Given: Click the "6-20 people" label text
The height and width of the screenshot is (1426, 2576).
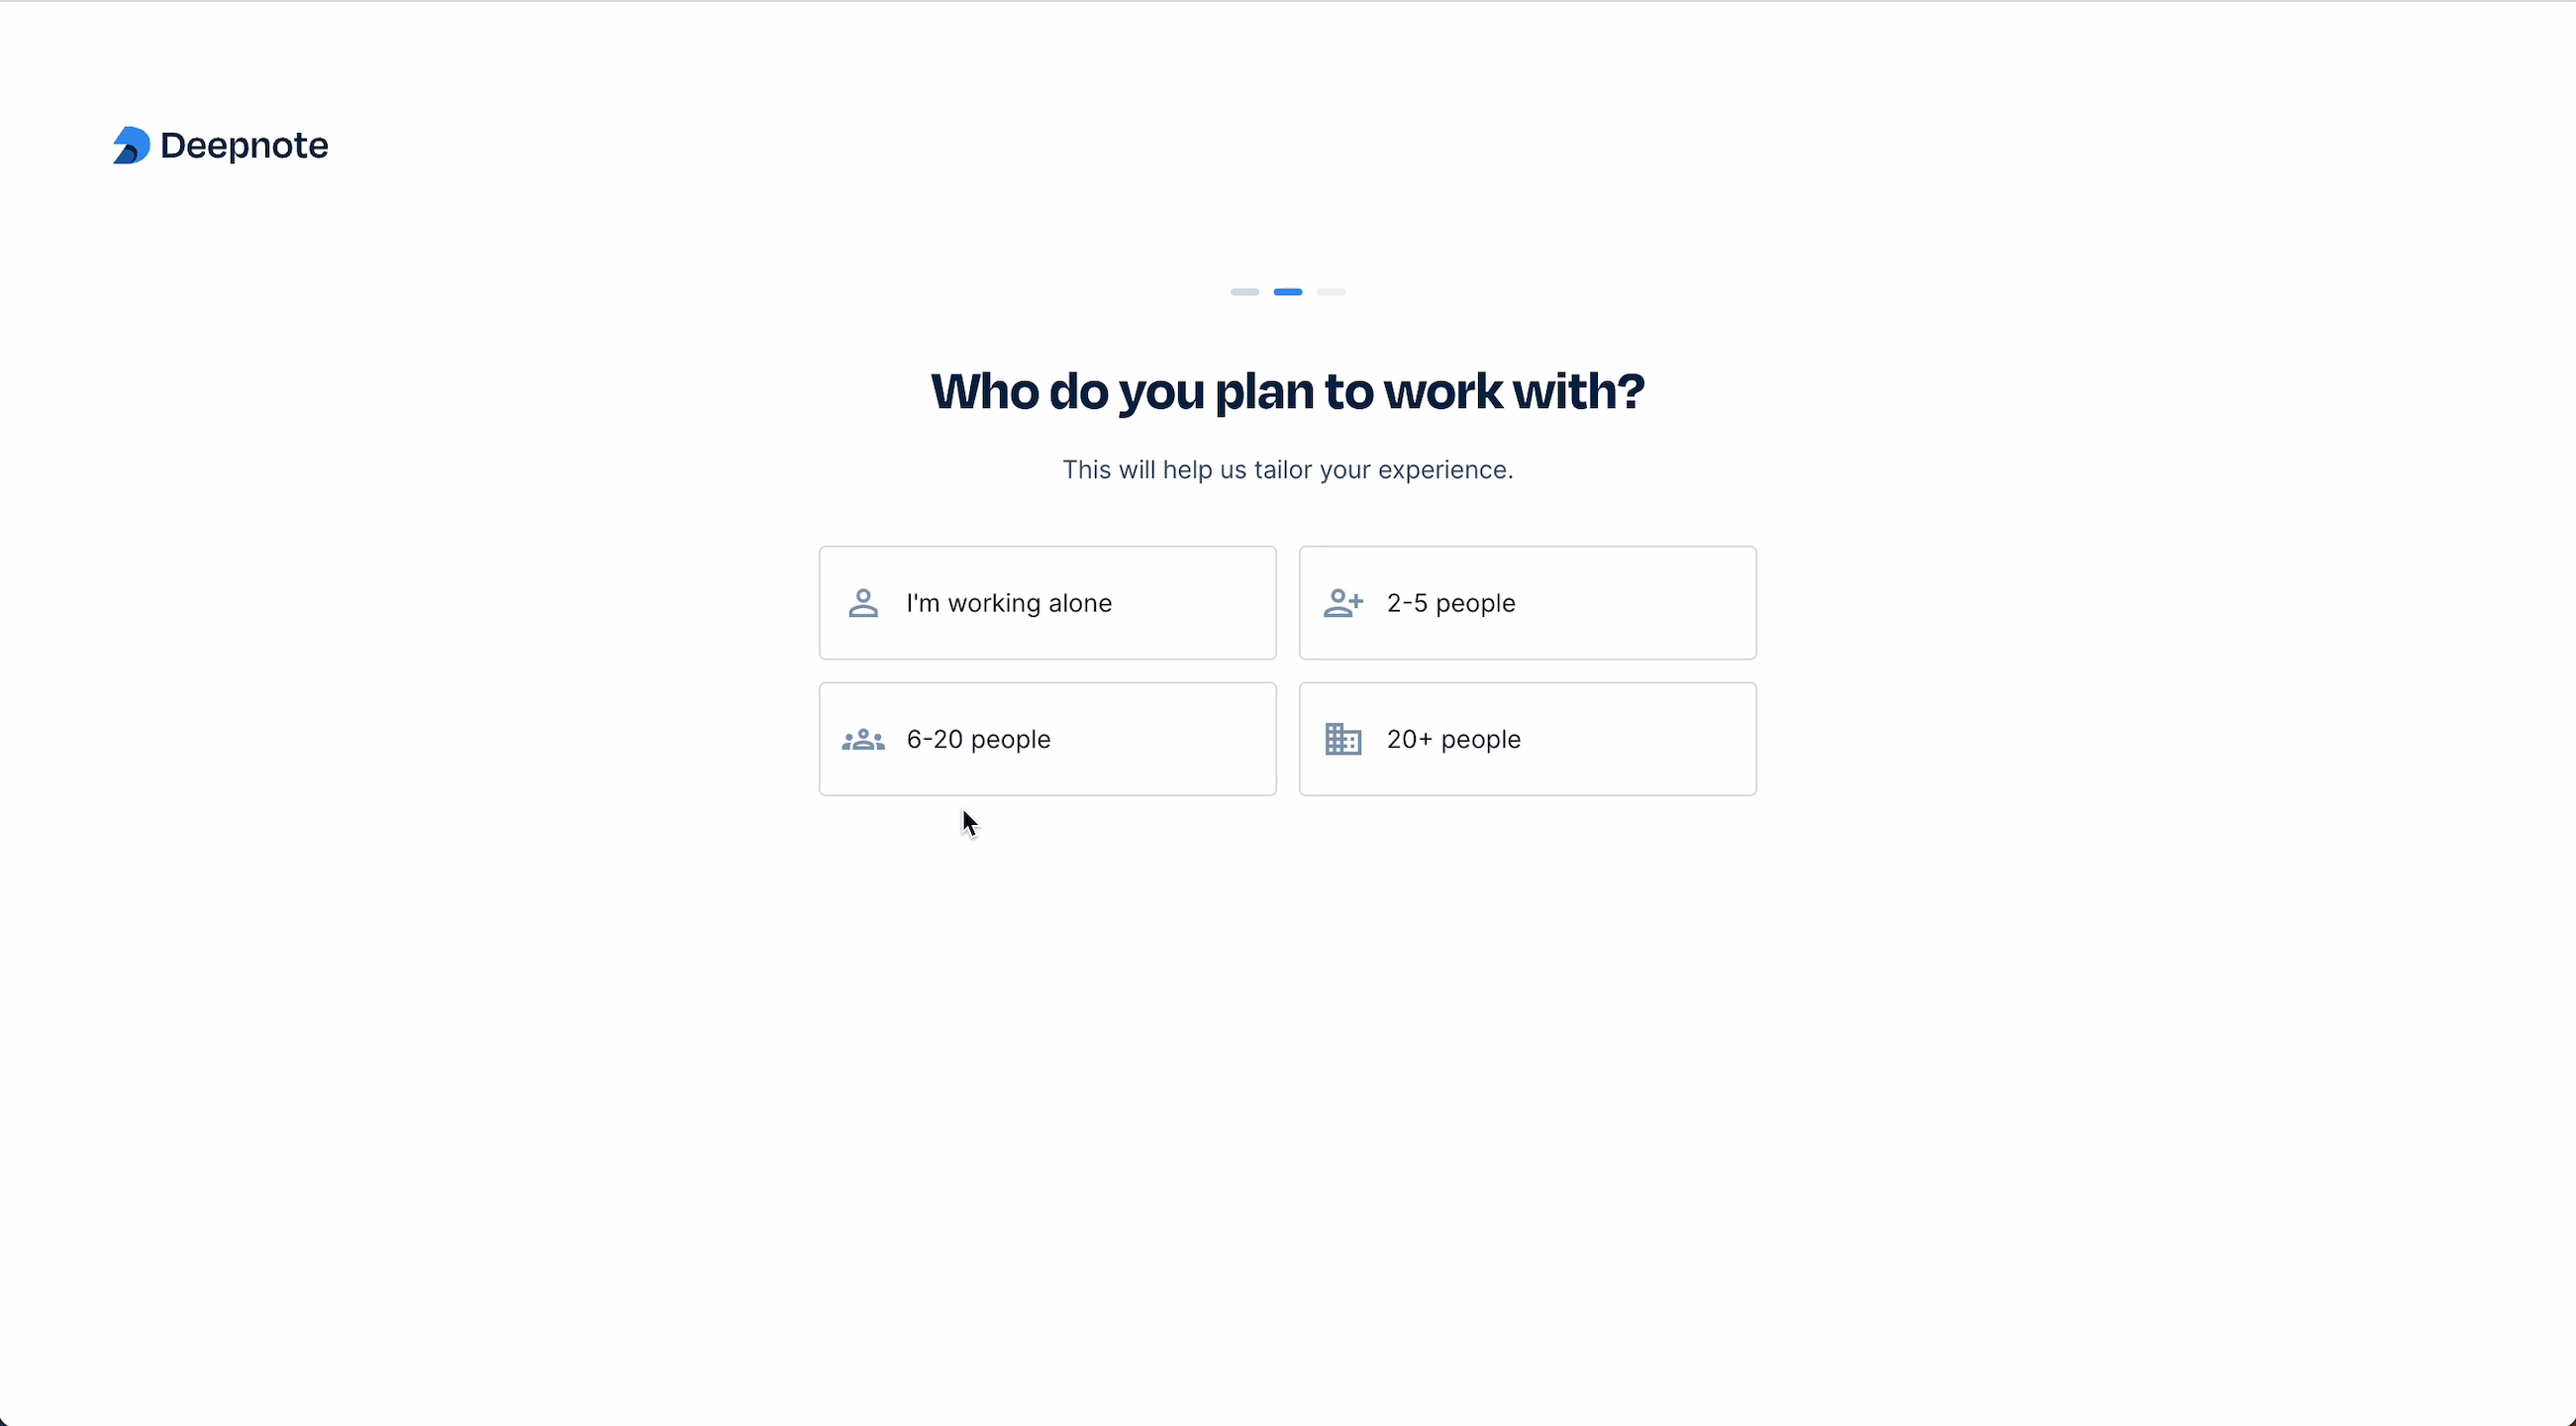Looking at the screenshot, I should tap(978, 739).
